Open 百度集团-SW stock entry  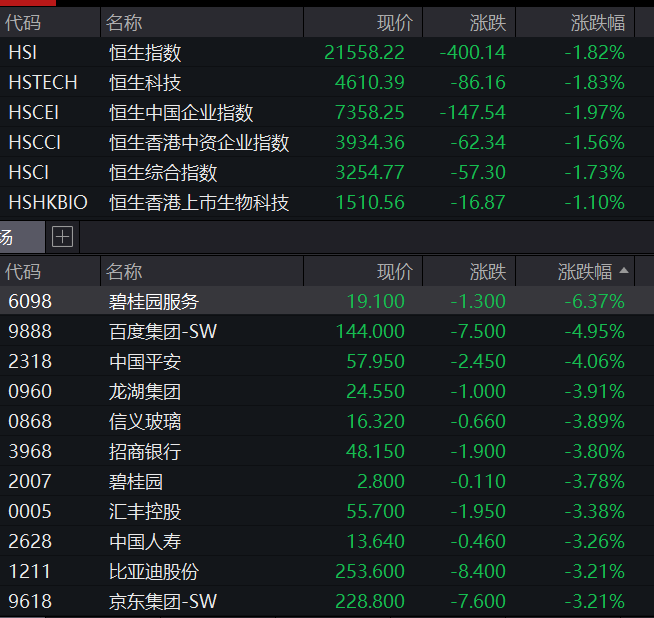click(x=162, y=331)
